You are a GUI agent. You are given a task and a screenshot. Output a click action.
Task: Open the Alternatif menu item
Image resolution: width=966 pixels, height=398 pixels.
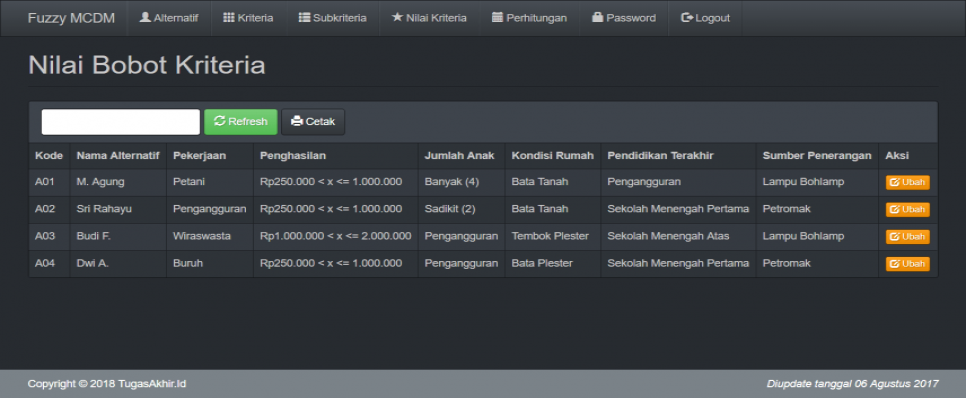(x=169, y=18)
